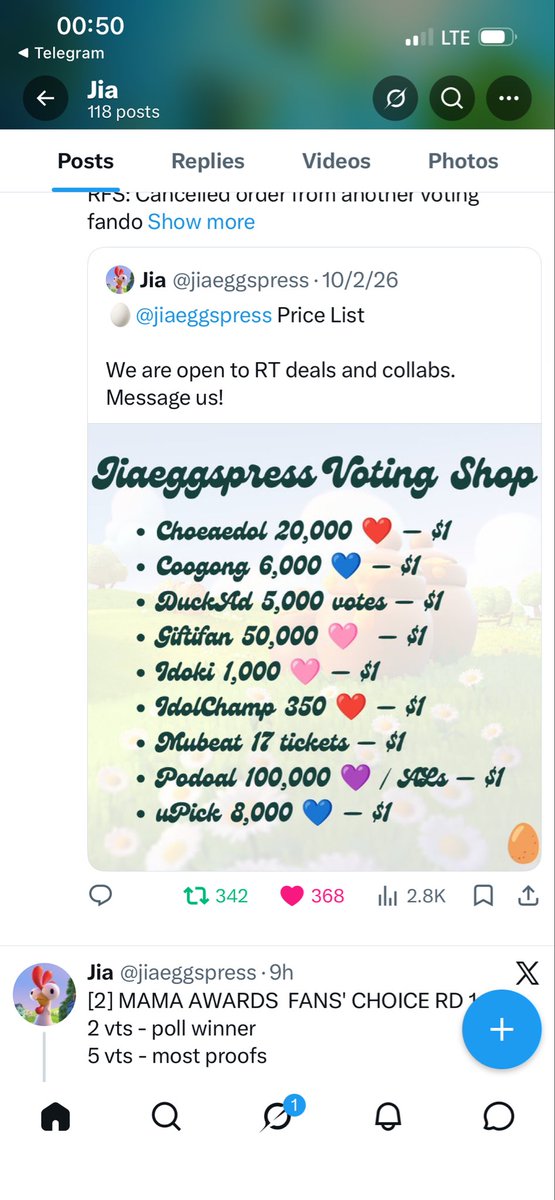
Task: Expand truncated text with Show more
Action: point(201,222)
